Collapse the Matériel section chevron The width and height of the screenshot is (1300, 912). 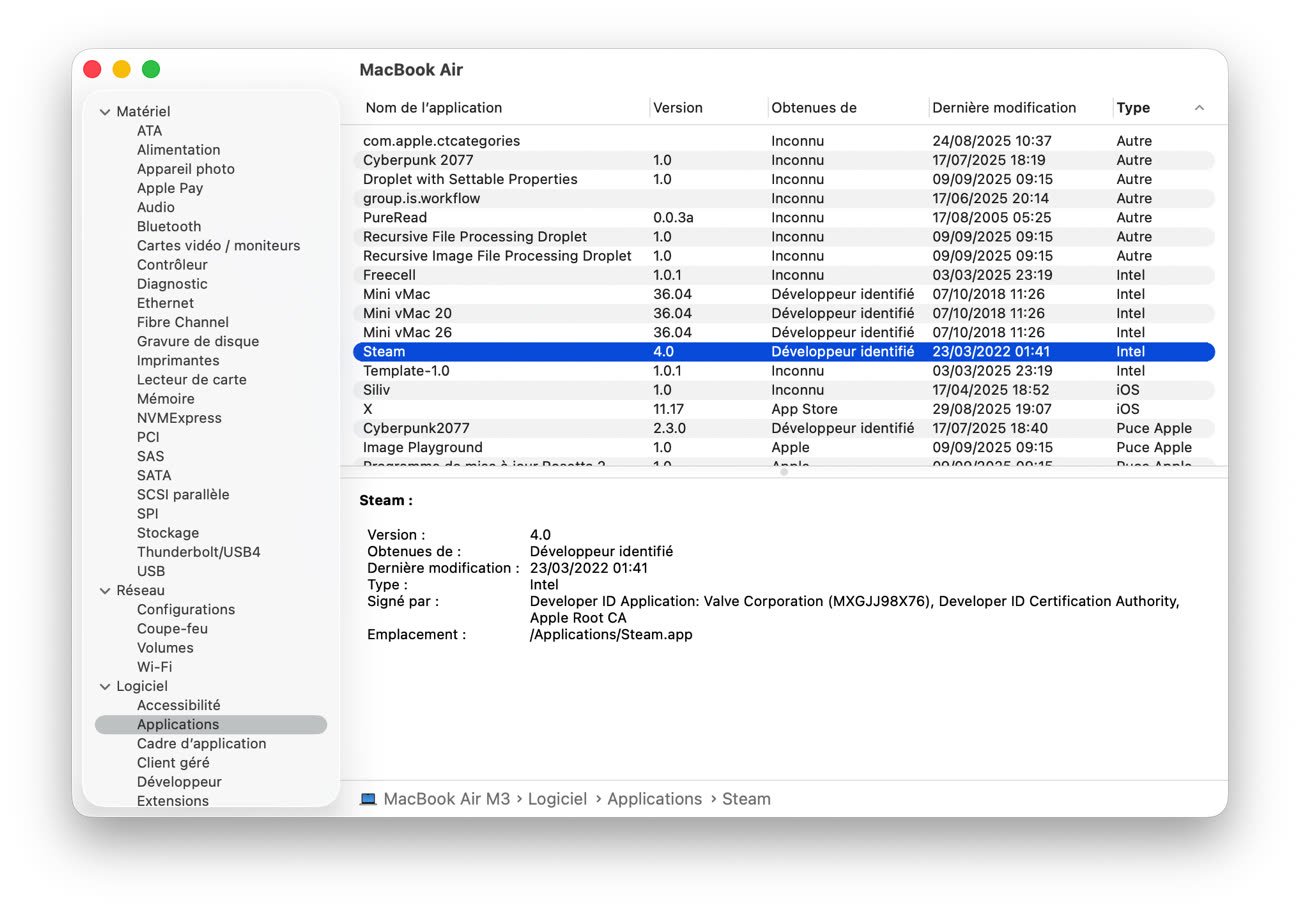[105, 112]
